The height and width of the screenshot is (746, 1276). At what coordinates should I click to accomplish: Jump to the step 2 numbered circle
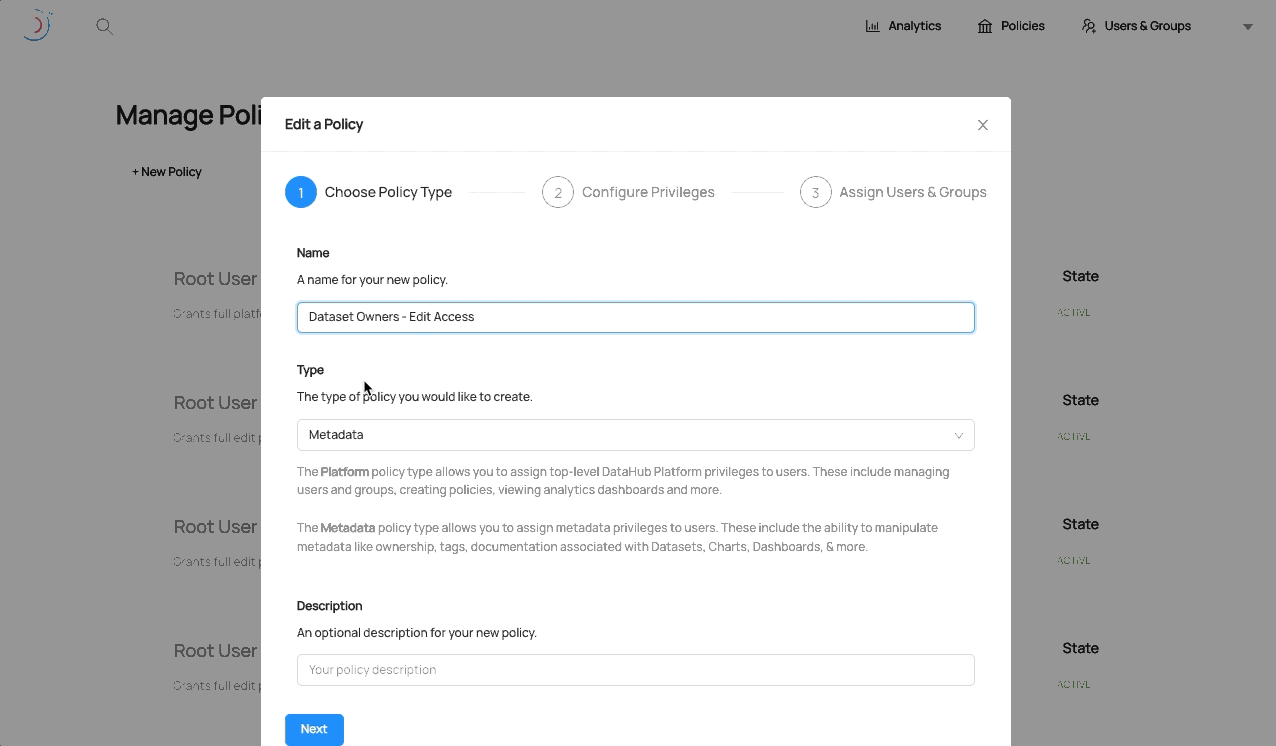(x=558, y=192)
